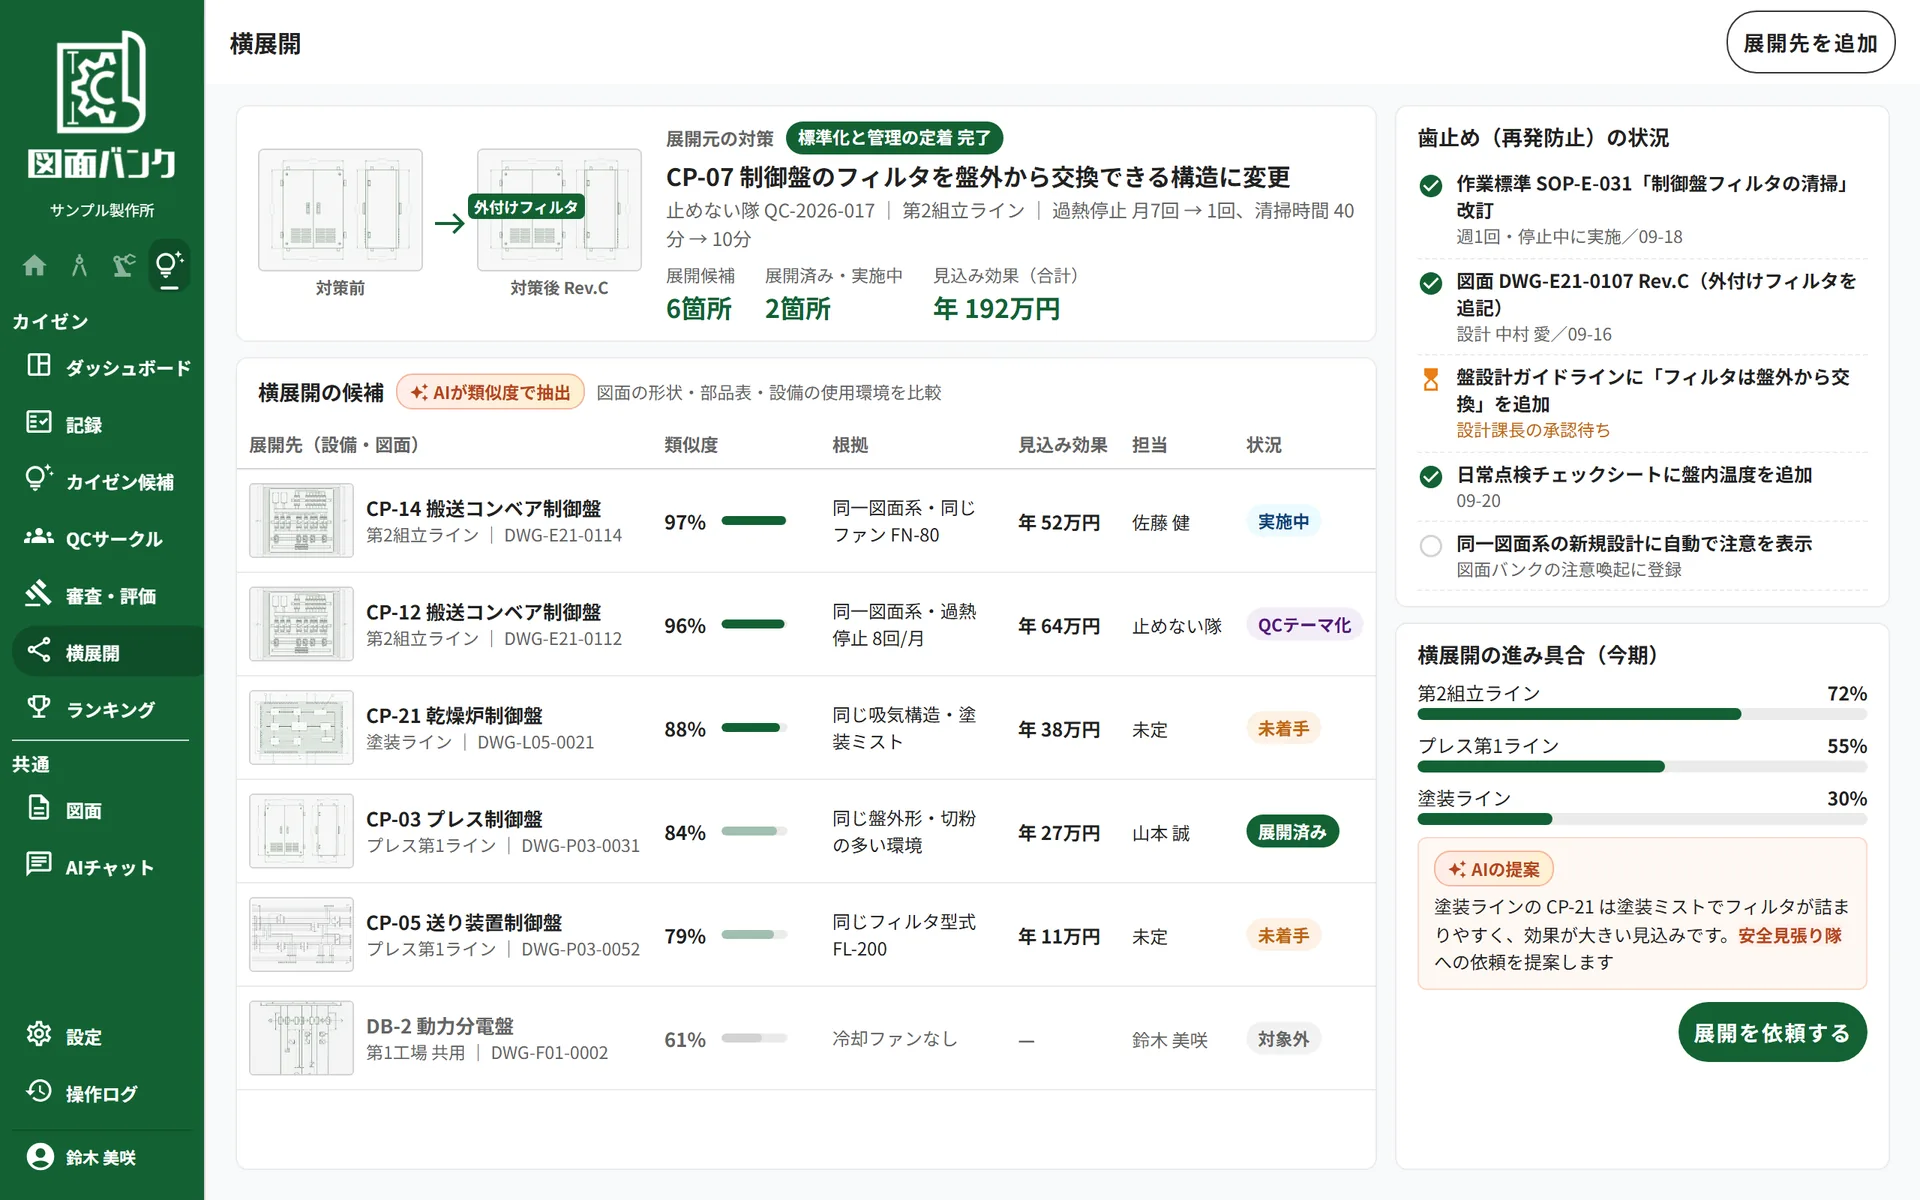Click the 97% similarity bar for CP-14

(754, 521)
